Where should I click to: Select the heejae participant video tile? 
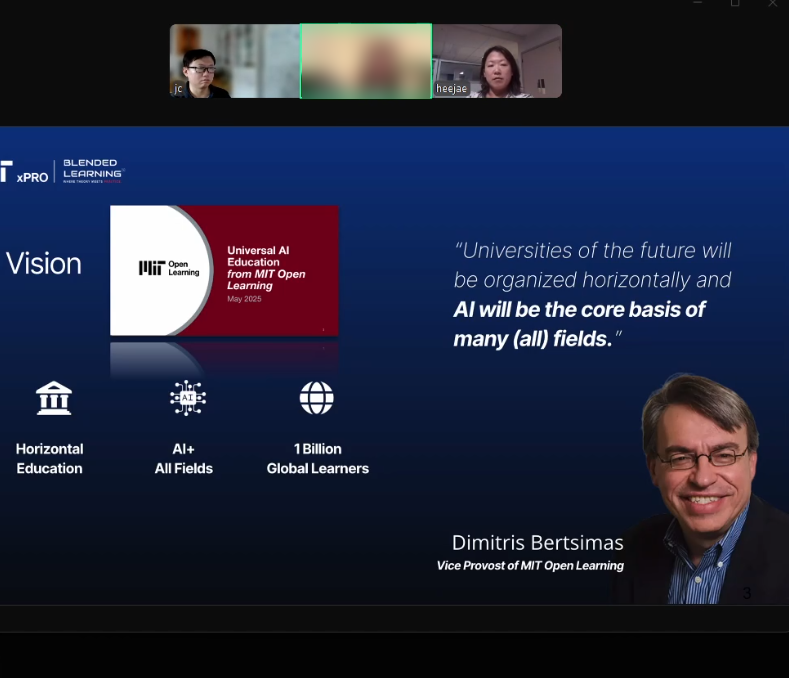click(x=497, y=61)
